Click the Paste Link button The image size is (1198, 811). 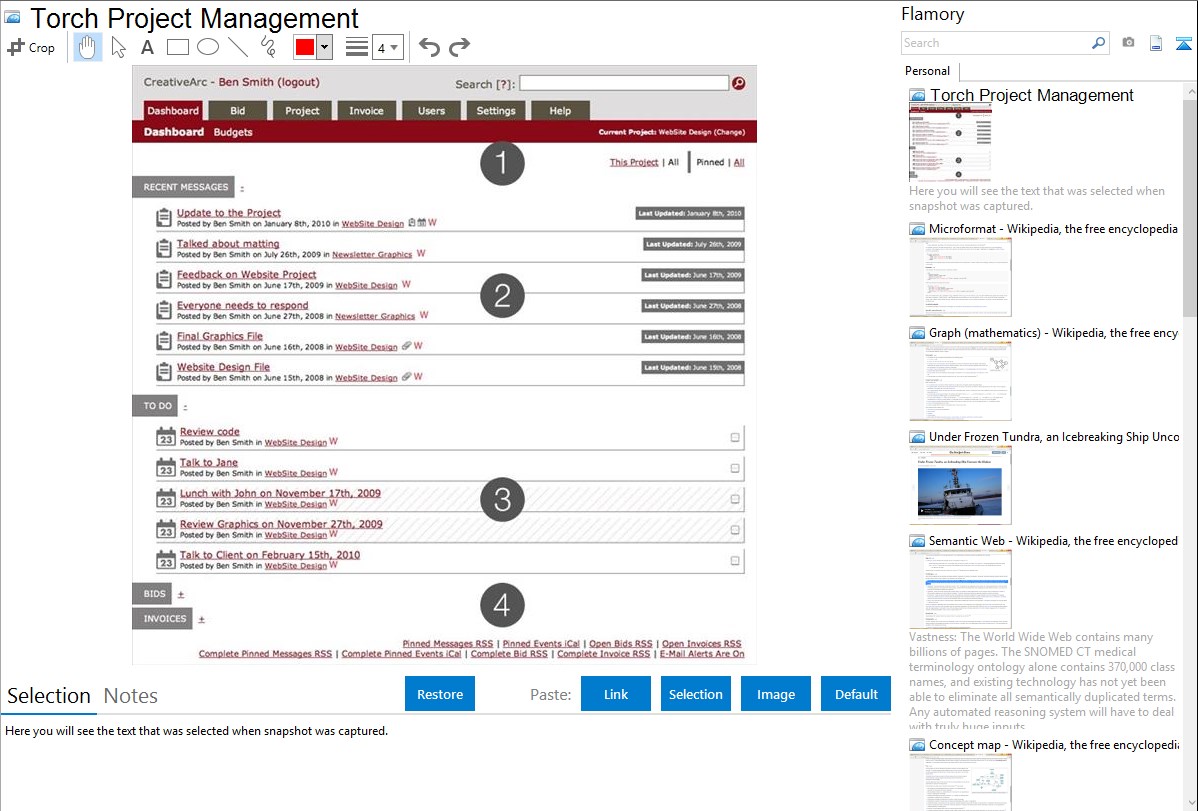tap(616, 694)
